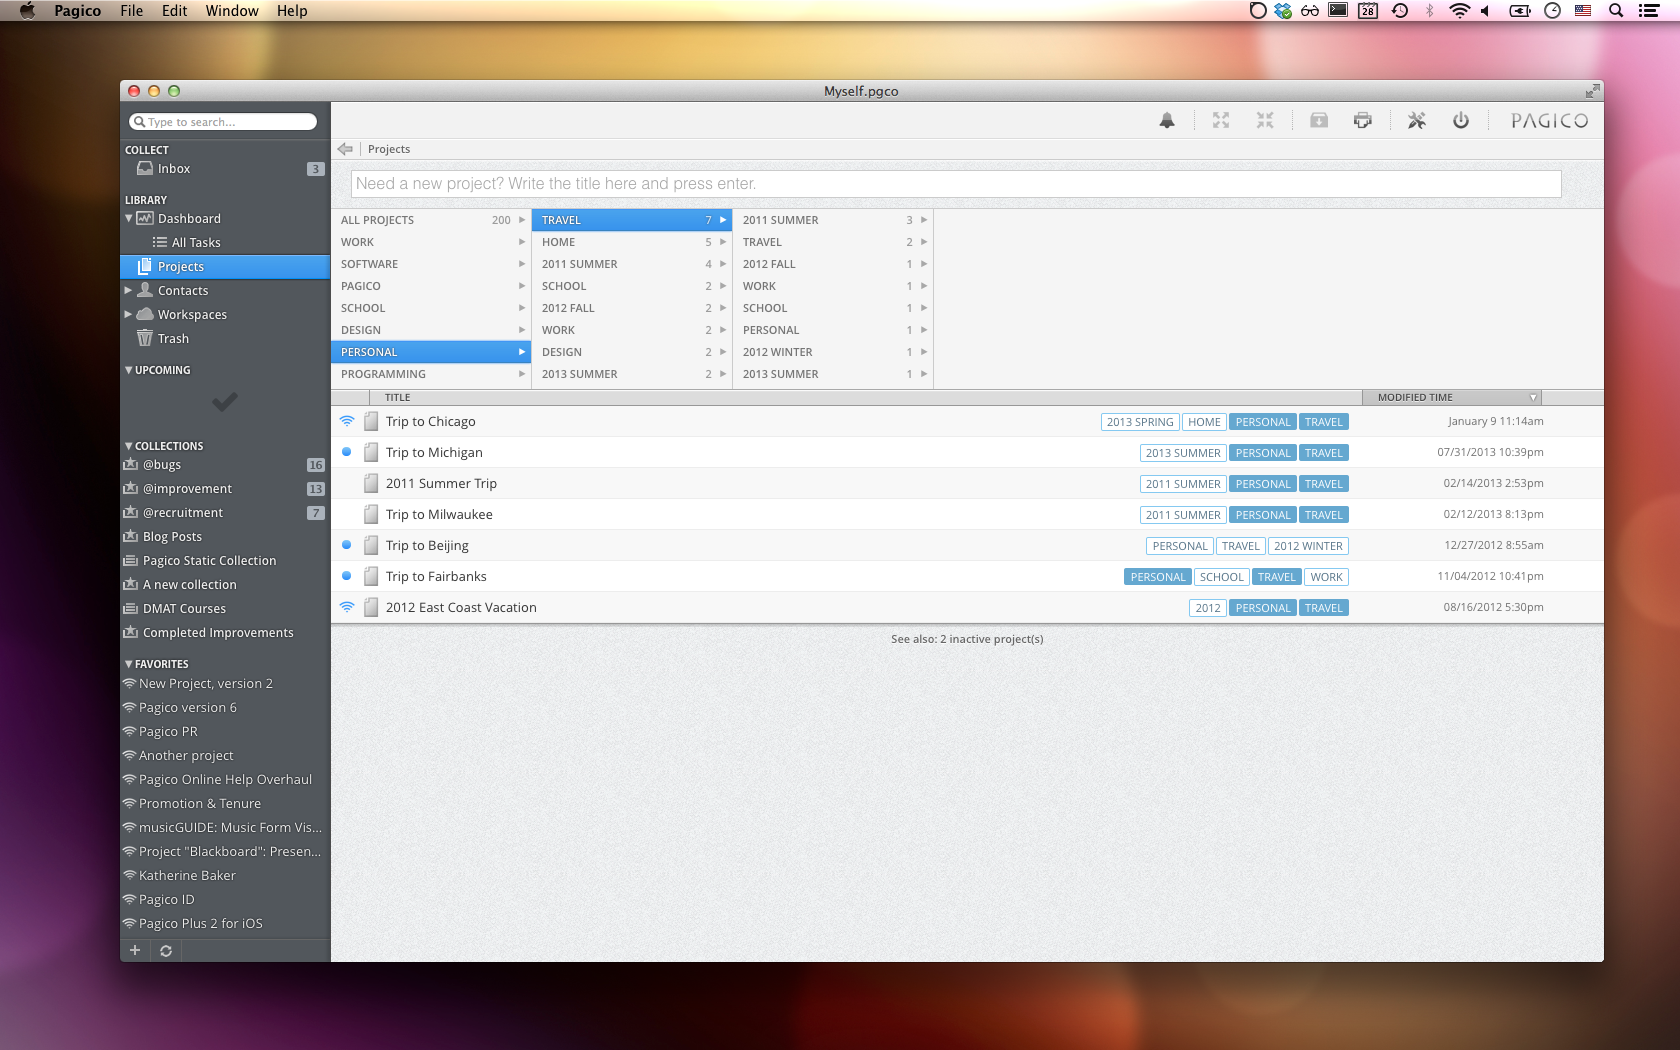
Task: Click the new project title input field
Action: pyautogui.click(x=955, y=184)
